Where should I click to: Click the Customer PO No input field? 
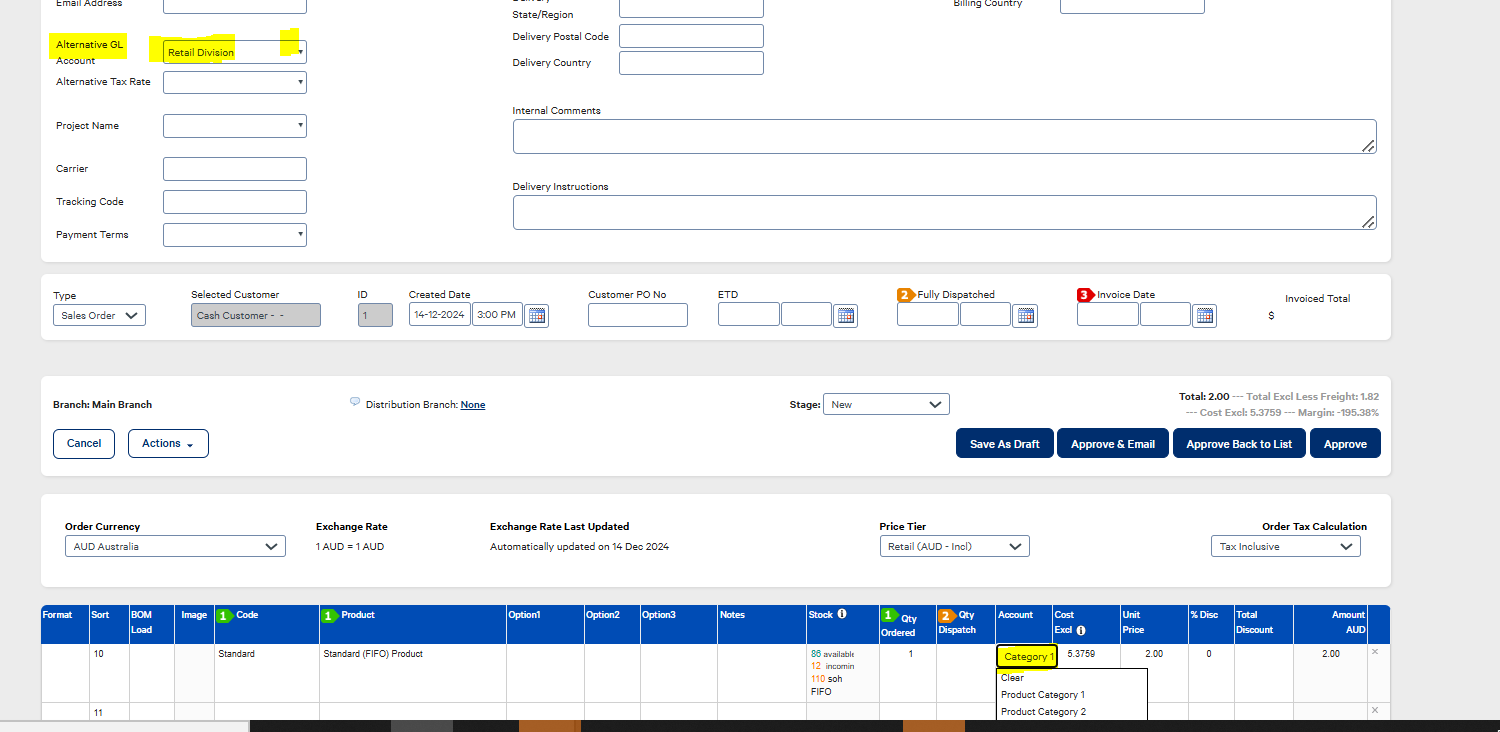[x=637, y=314]
